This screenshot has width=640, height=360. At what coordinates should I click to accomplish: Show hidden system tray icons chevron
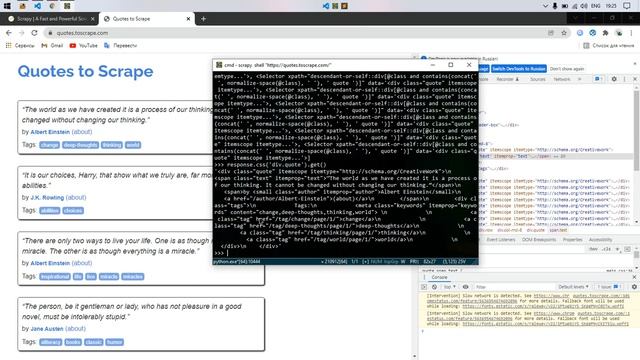coord(545,6)
